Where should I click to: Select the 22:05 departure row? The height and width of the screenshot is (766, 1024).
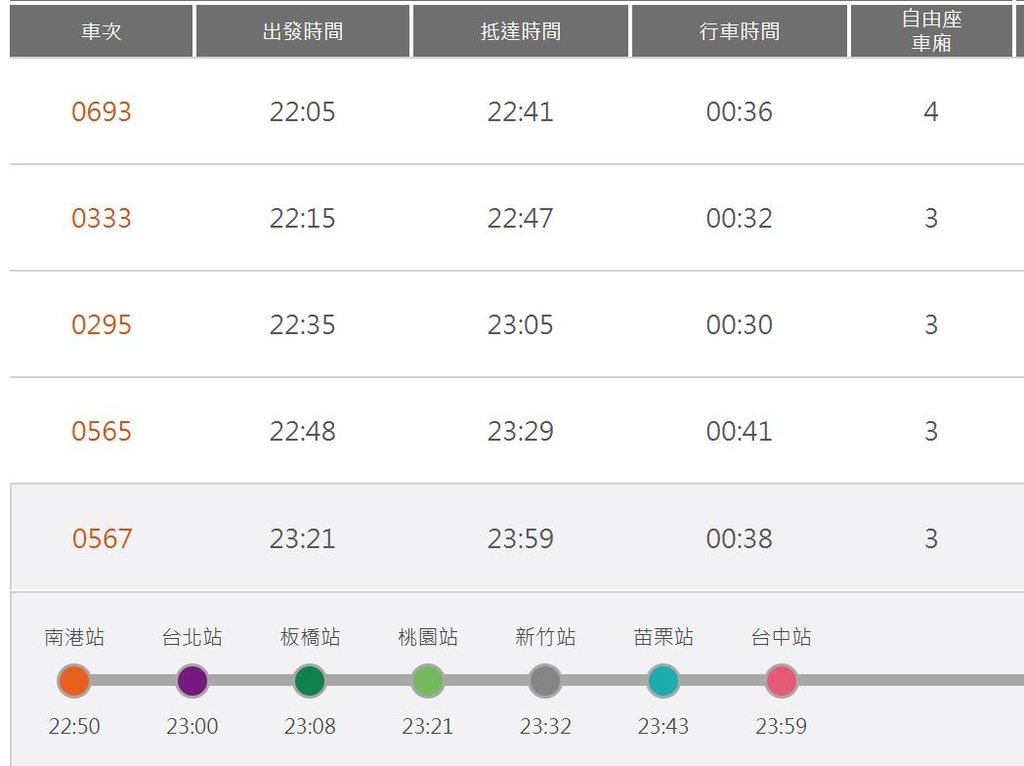click(517, 112)
